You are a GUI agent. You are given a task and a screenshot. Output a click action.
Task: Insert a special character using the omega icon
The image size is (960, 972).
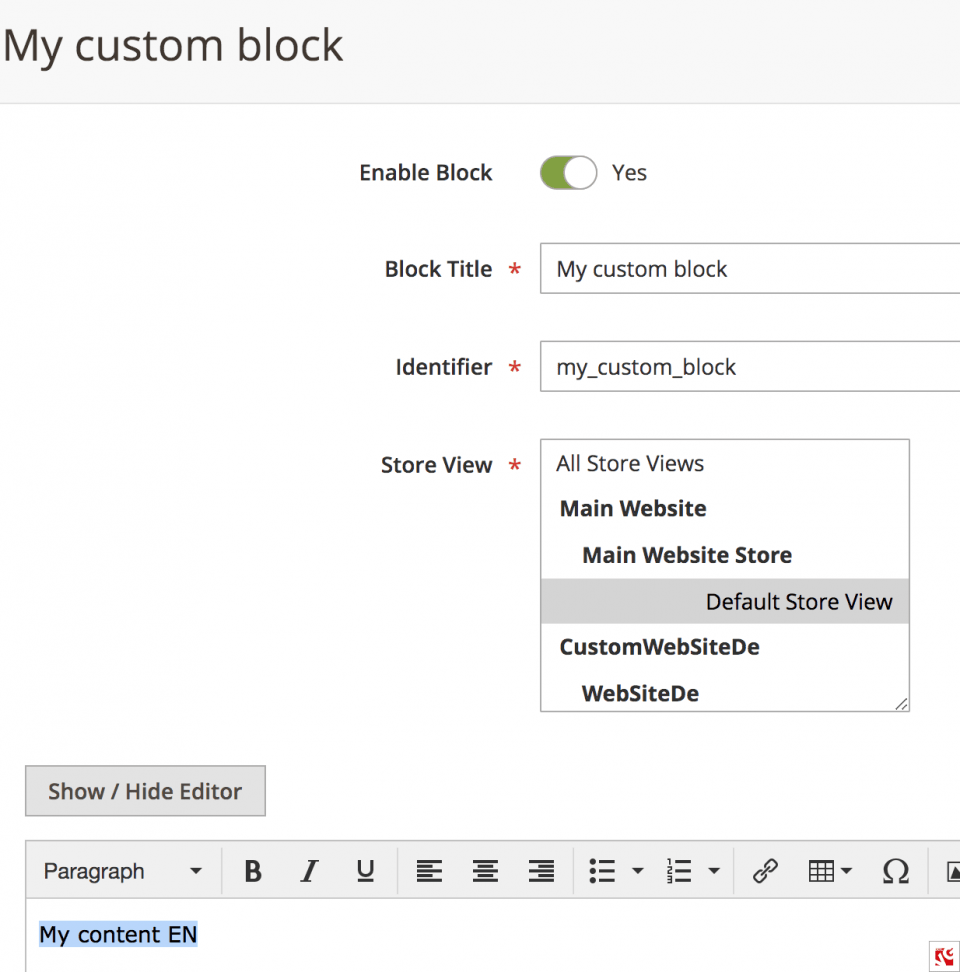pyautogui.click(x=895, y=871)
